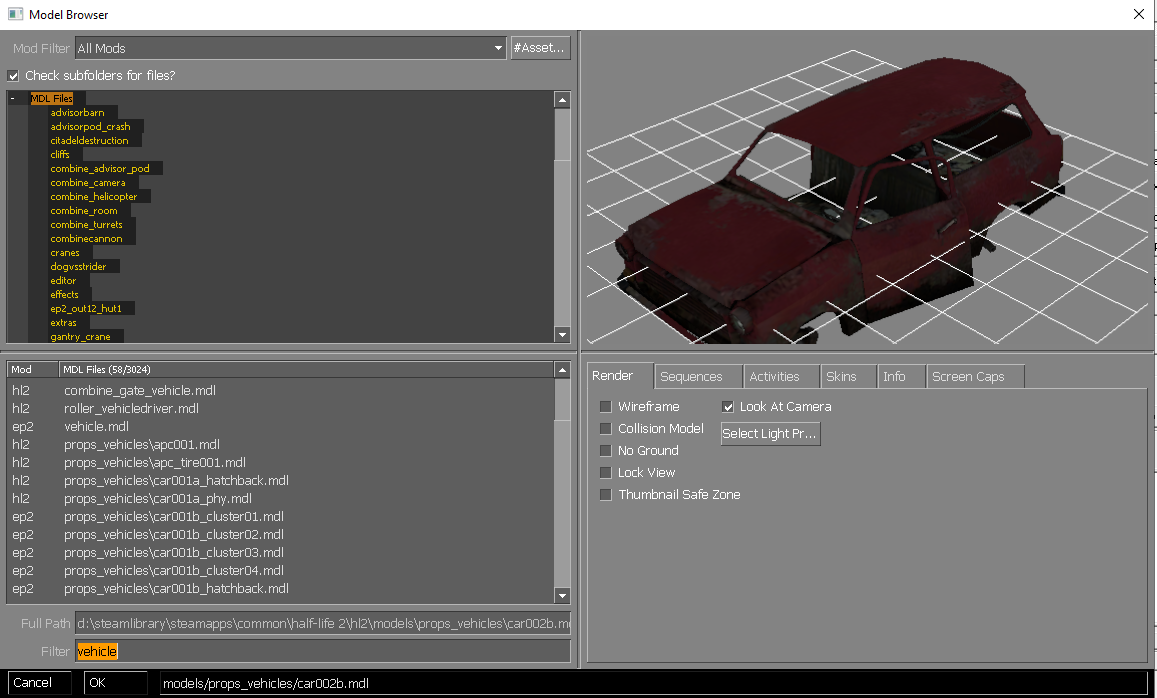This screenshot has width=1157, height=698.
Task: Collapse the MDL Files tree root
Action: pos(13,99)
